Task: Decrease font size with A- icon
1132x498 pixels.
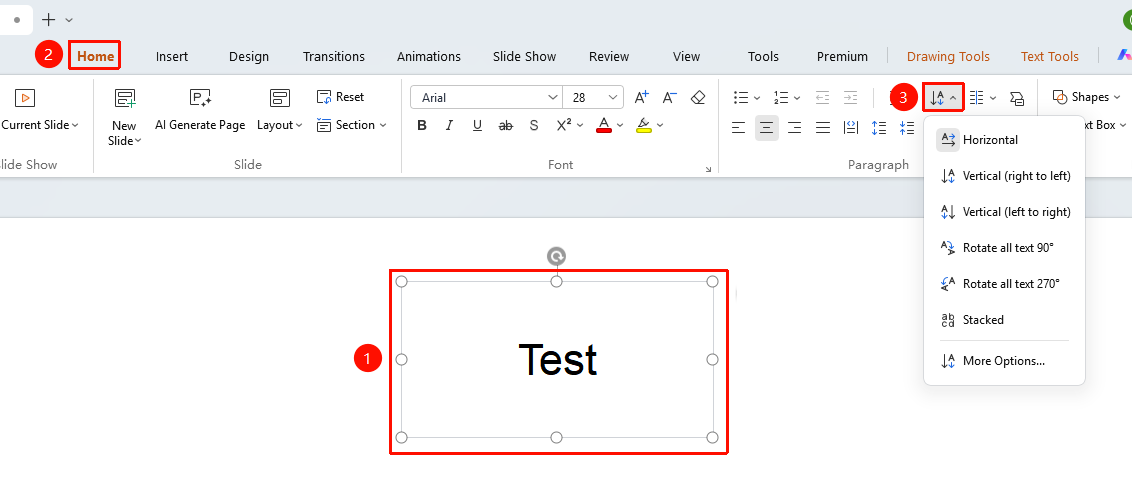Action: [x=670, y=97]
